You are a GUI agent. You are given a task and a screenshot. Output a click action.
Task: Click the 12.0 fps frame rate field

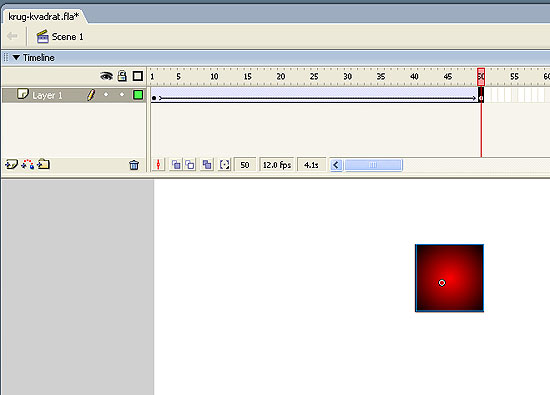tap(277, 165)
